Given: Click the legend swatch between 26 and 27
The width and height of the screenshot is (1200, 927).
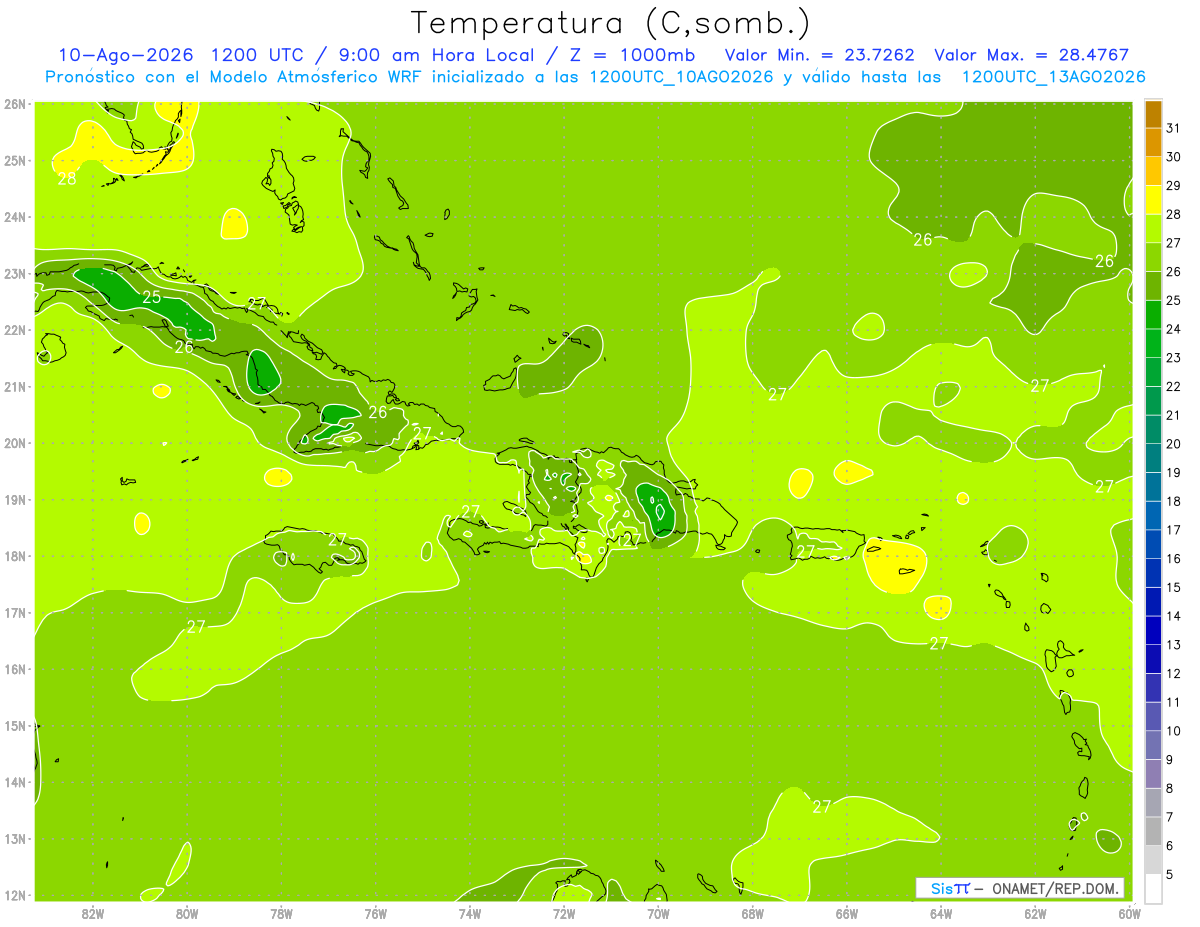Looking at the screenshot, I should coord(1153,258).
